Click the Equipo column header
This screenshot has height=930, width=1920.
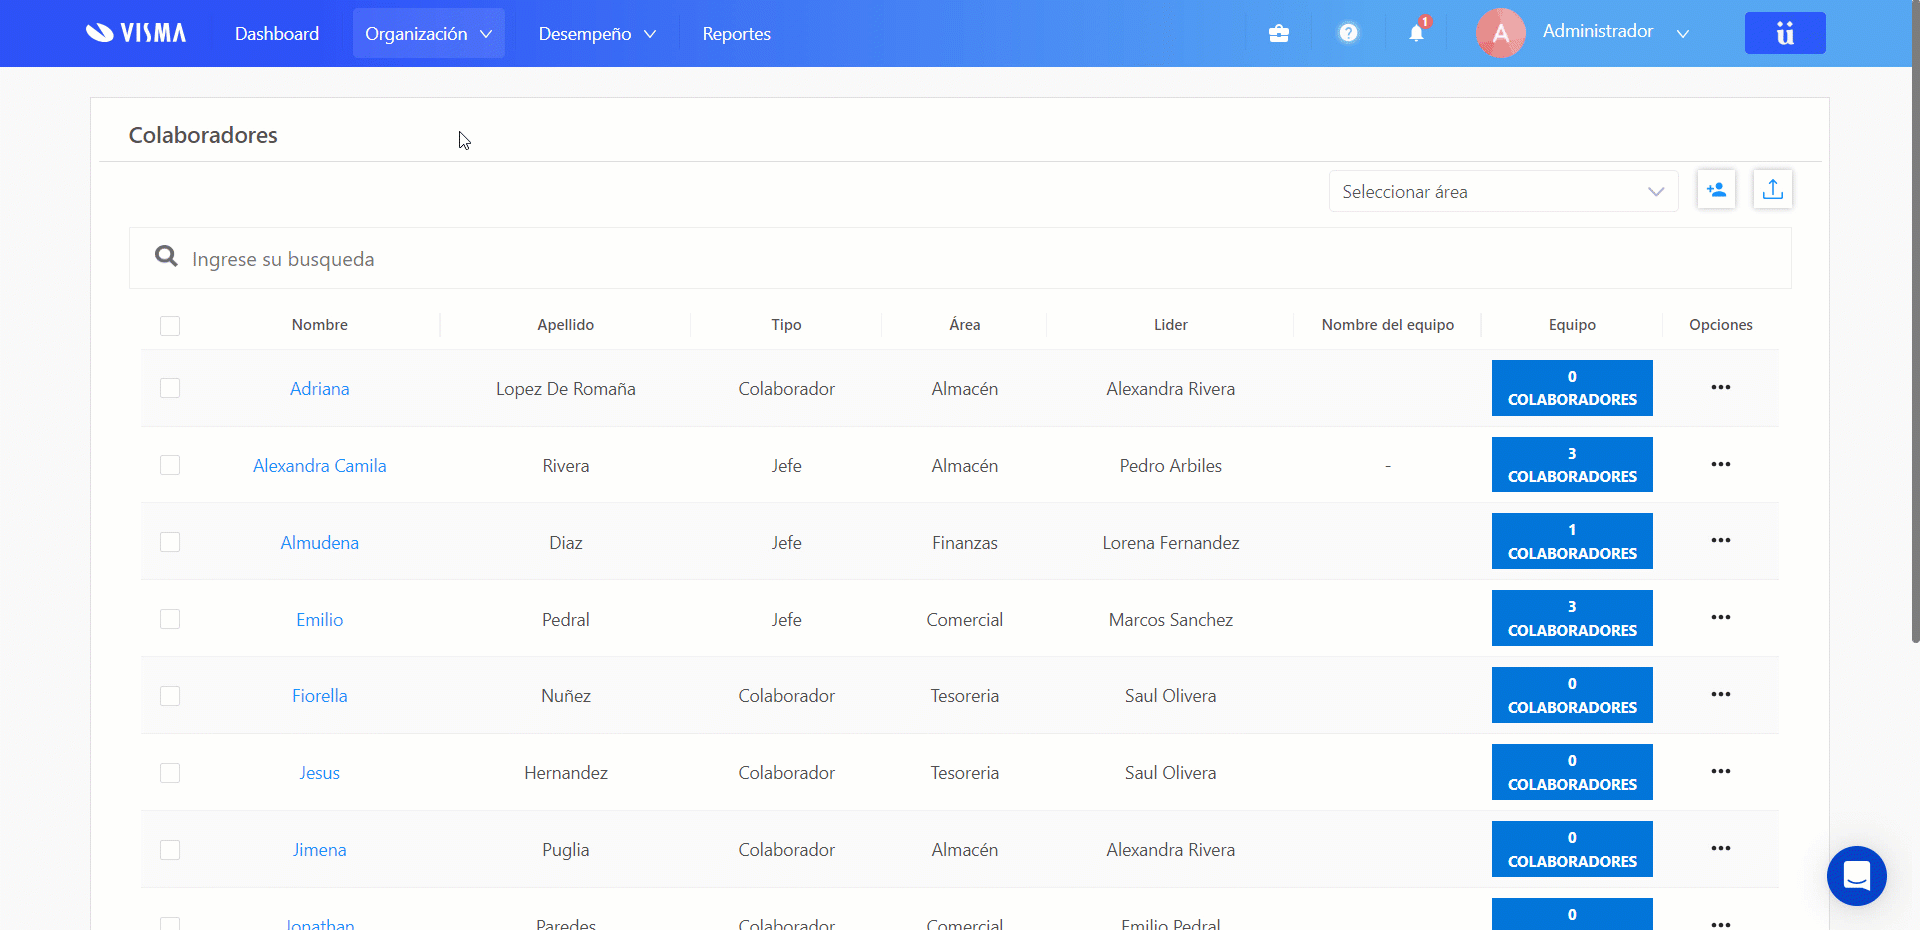(1572, 325)
